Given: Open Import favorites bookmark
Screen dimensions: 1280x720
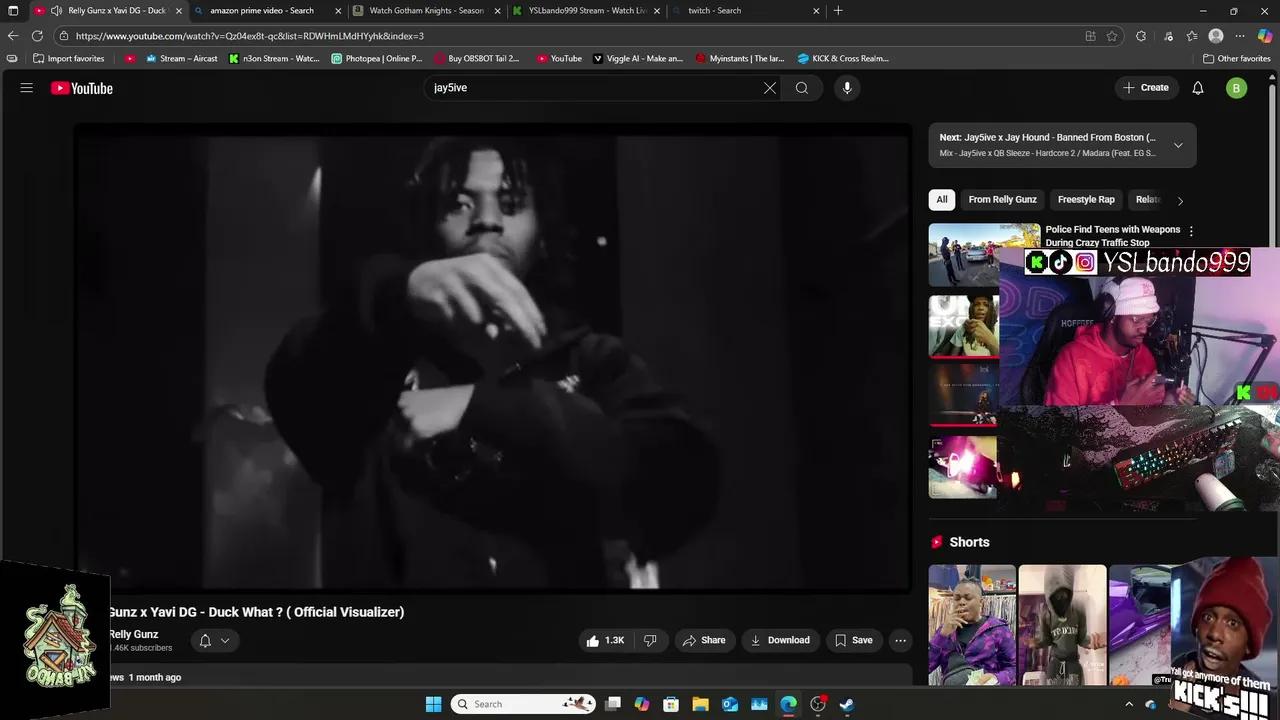Looking at the screenshot, I should (x=68, y=59).
